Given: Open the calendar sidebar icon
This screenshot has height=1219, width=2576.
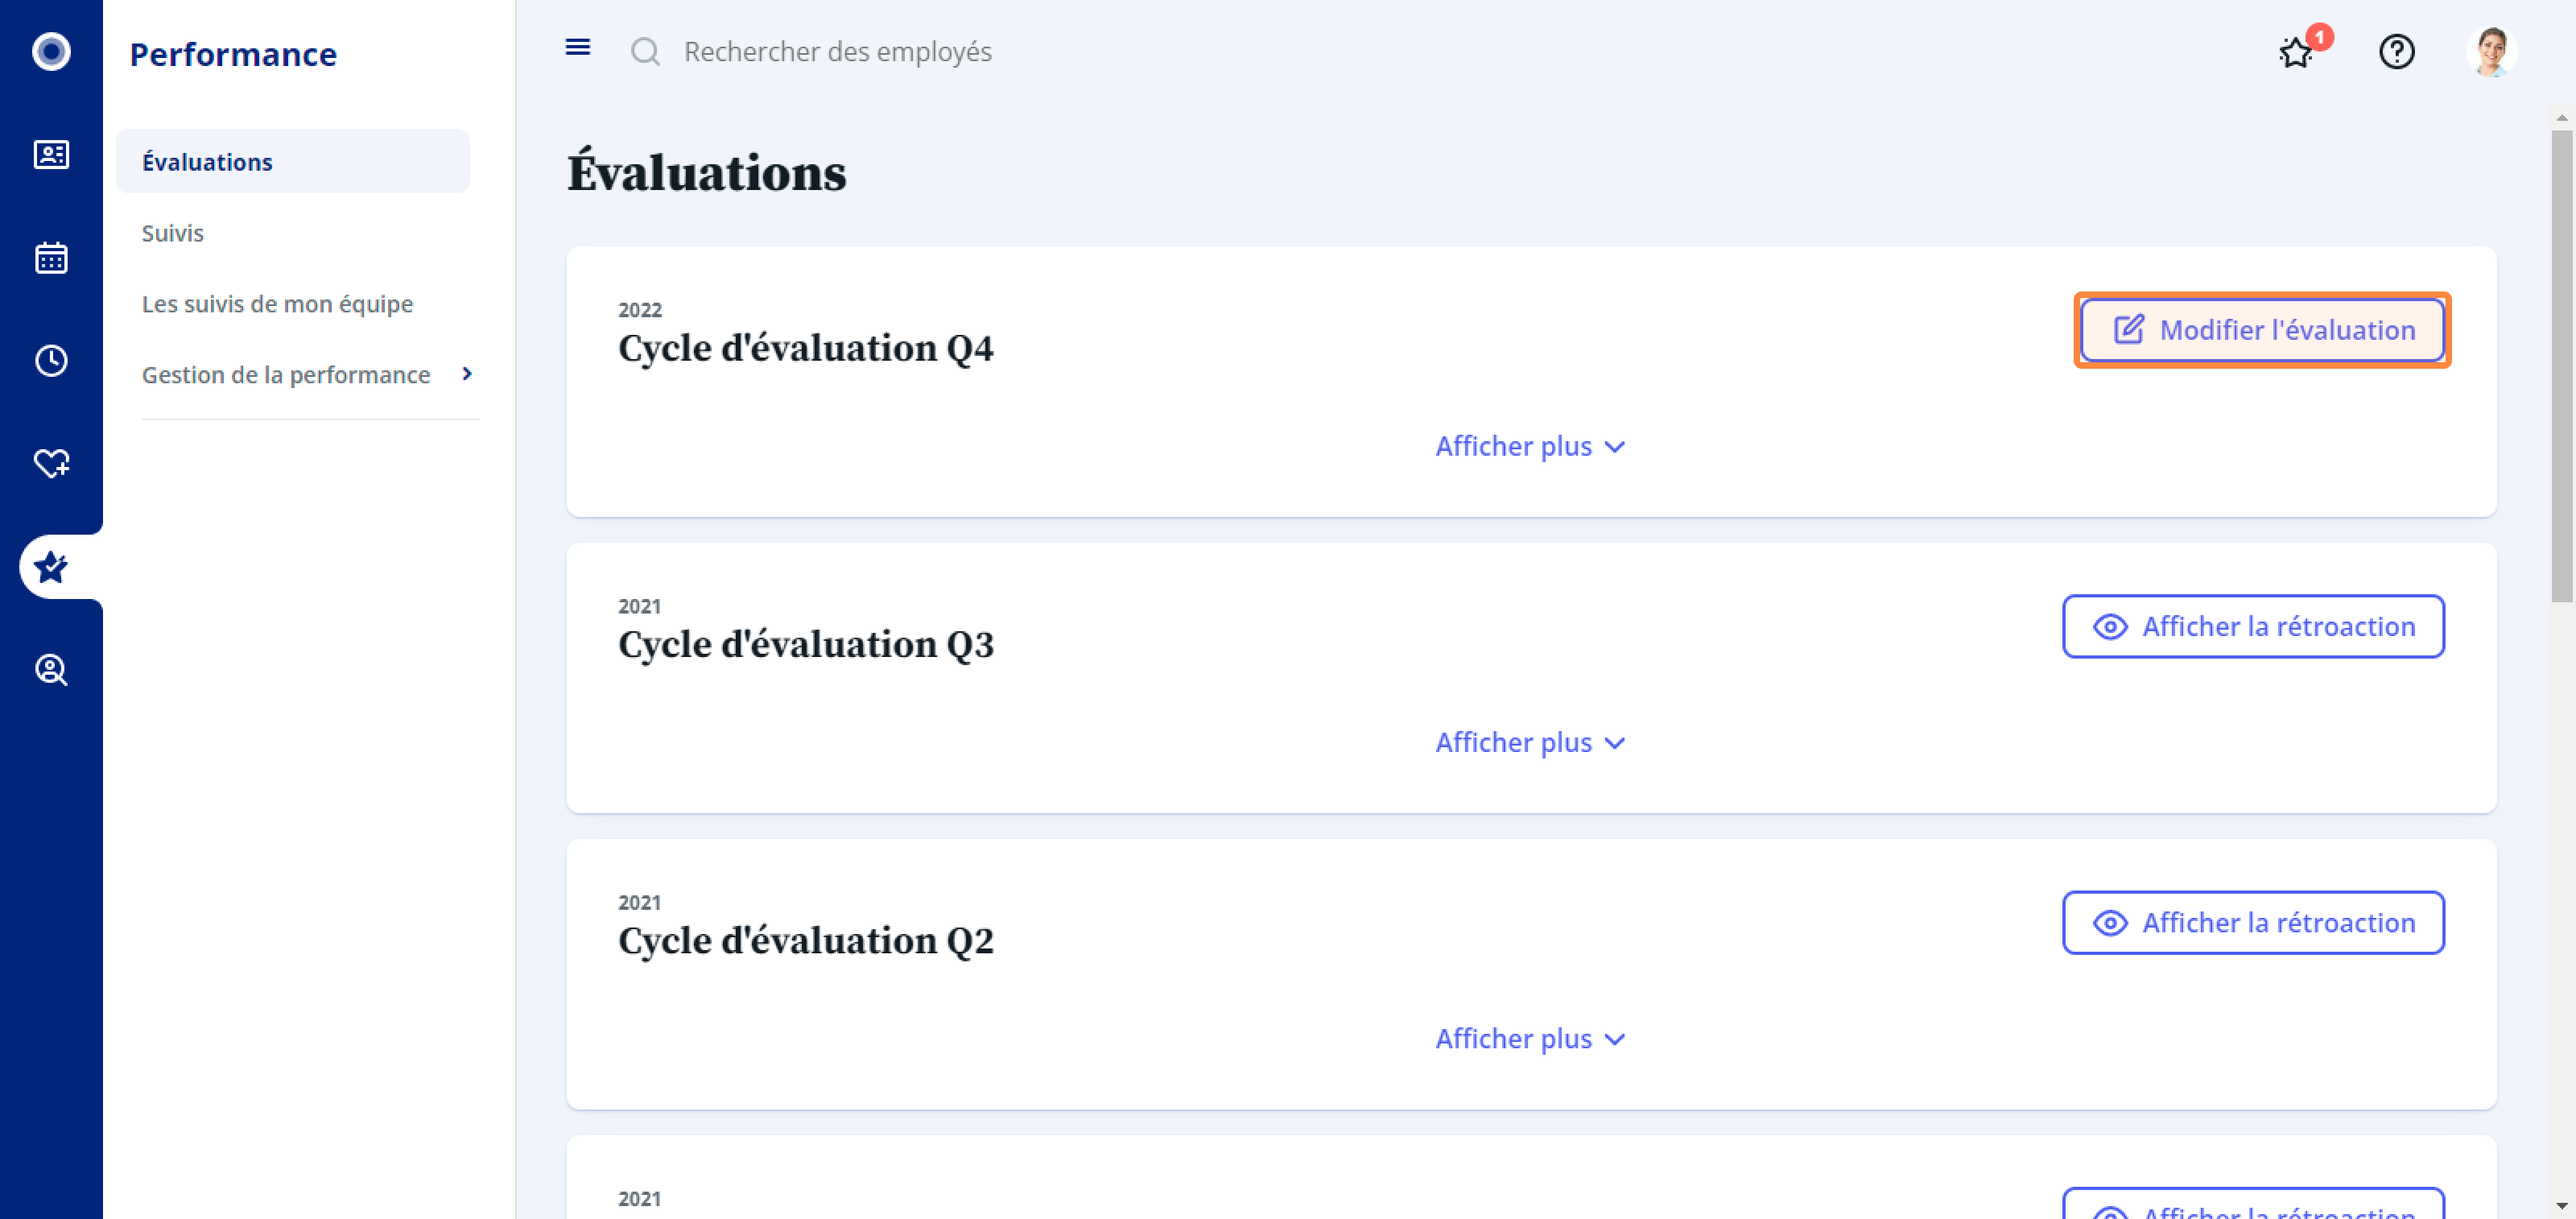Looking at the screenshot, I should 51,258.
